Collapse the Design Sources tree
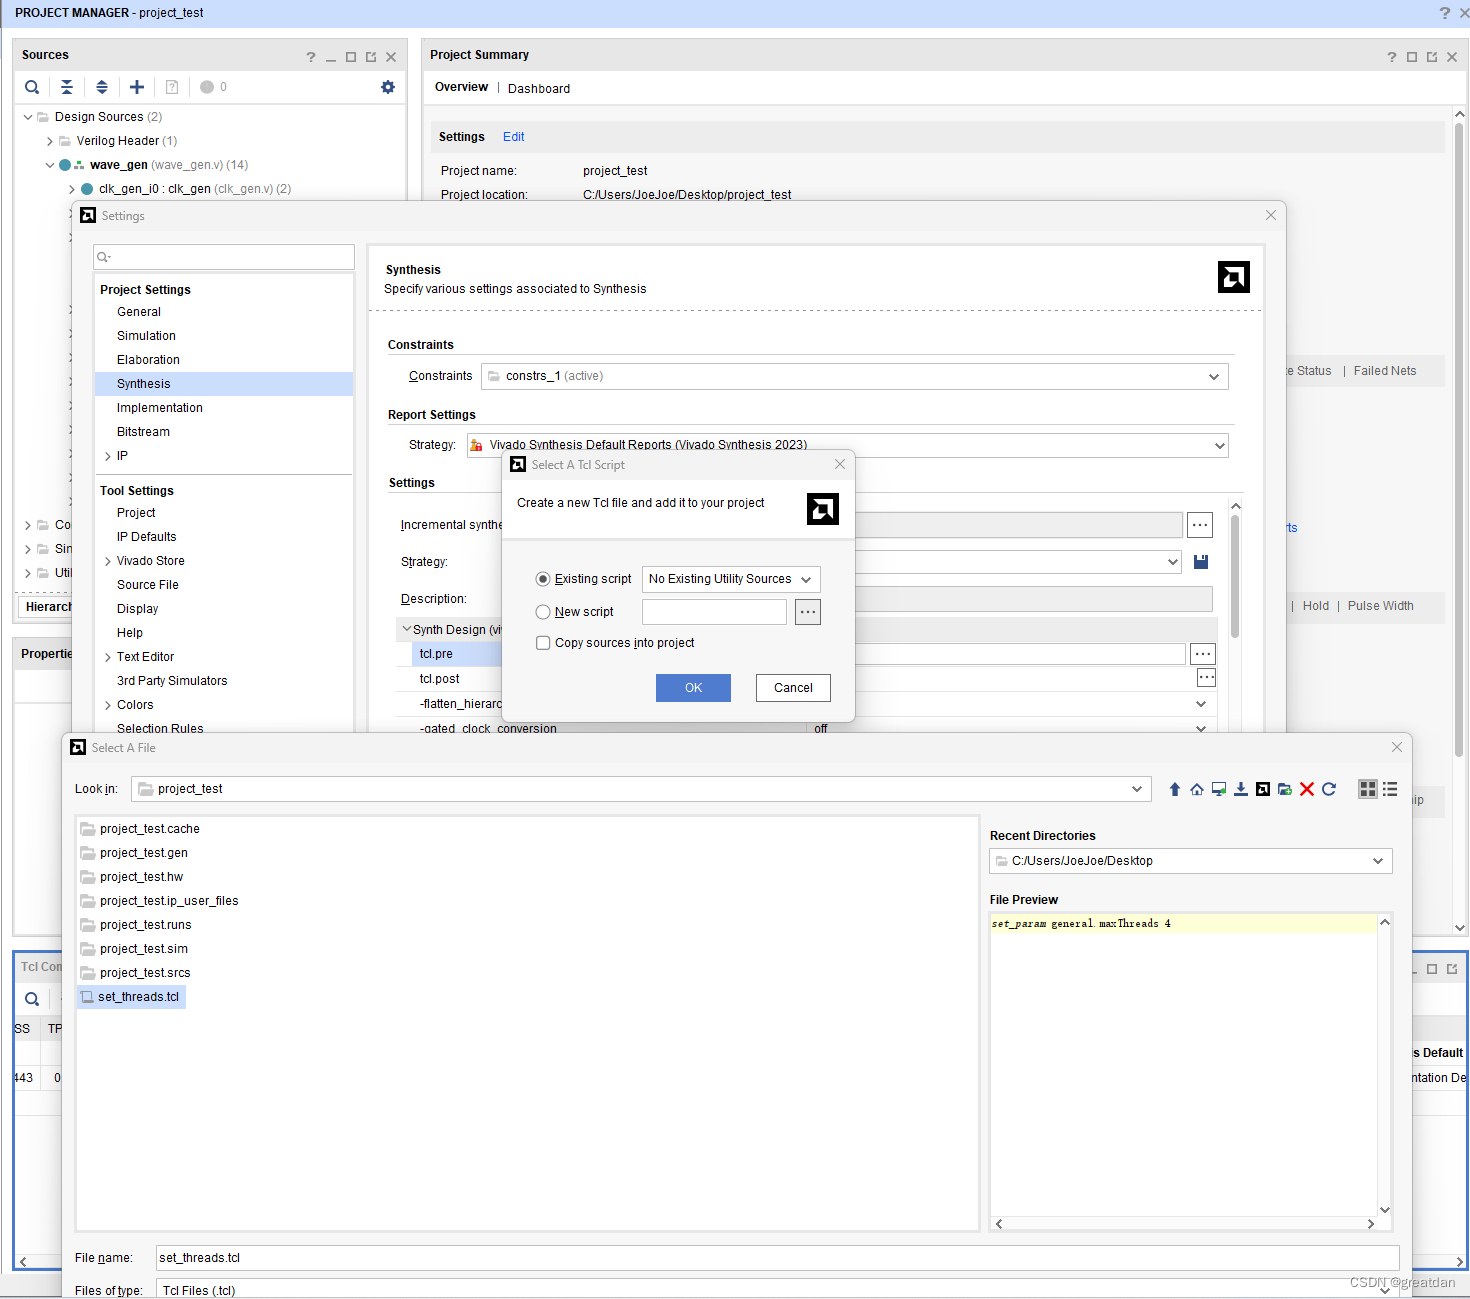Viewport: 1470px width, 1299px height. [x=28, y=117]
